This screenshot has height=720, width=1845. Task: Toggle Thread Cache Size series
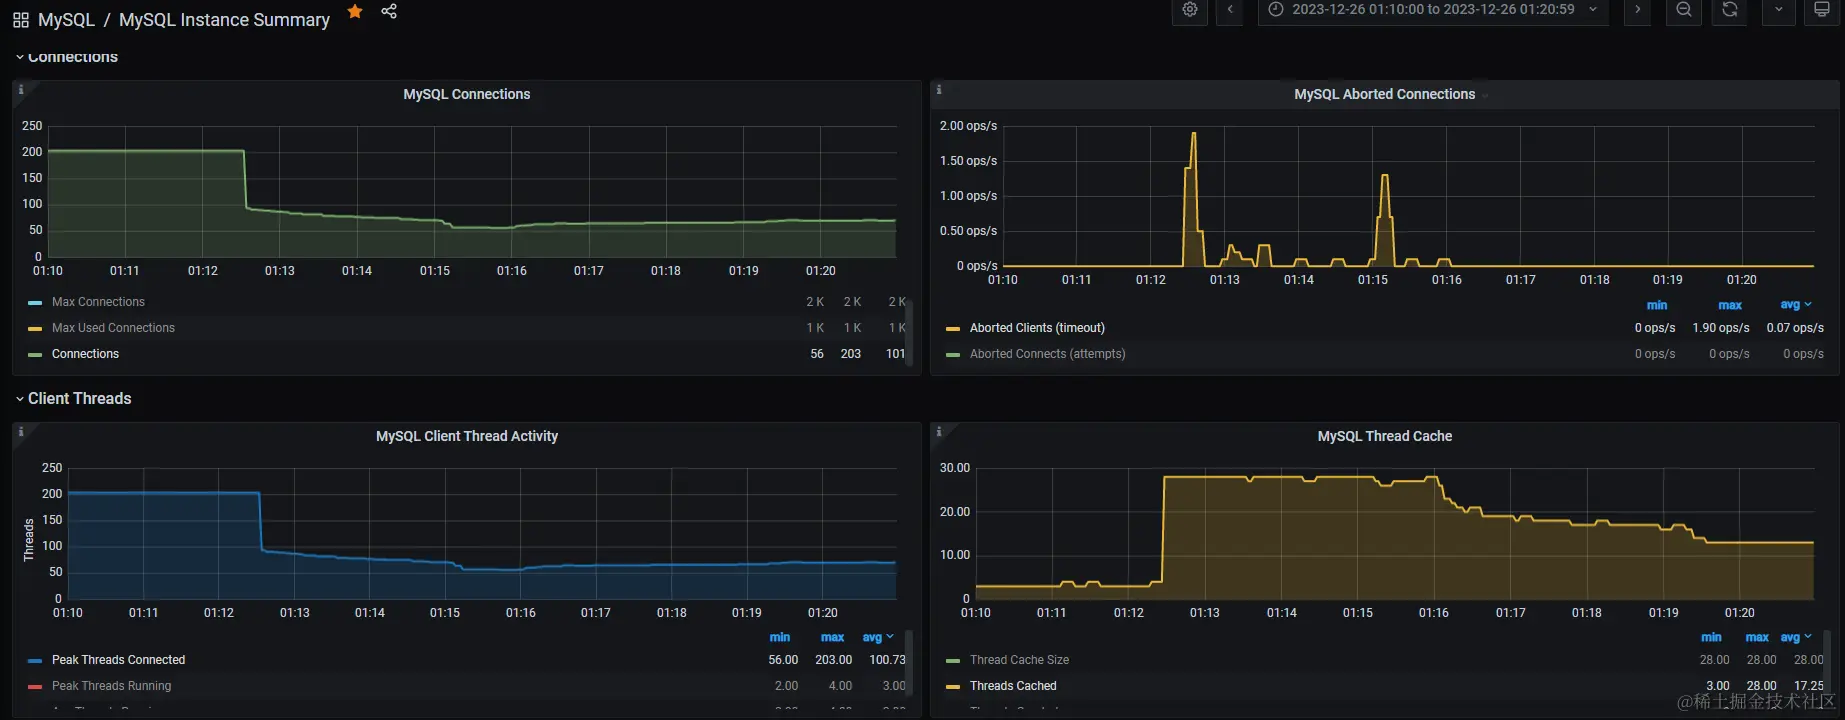[x=1019, y=660]
